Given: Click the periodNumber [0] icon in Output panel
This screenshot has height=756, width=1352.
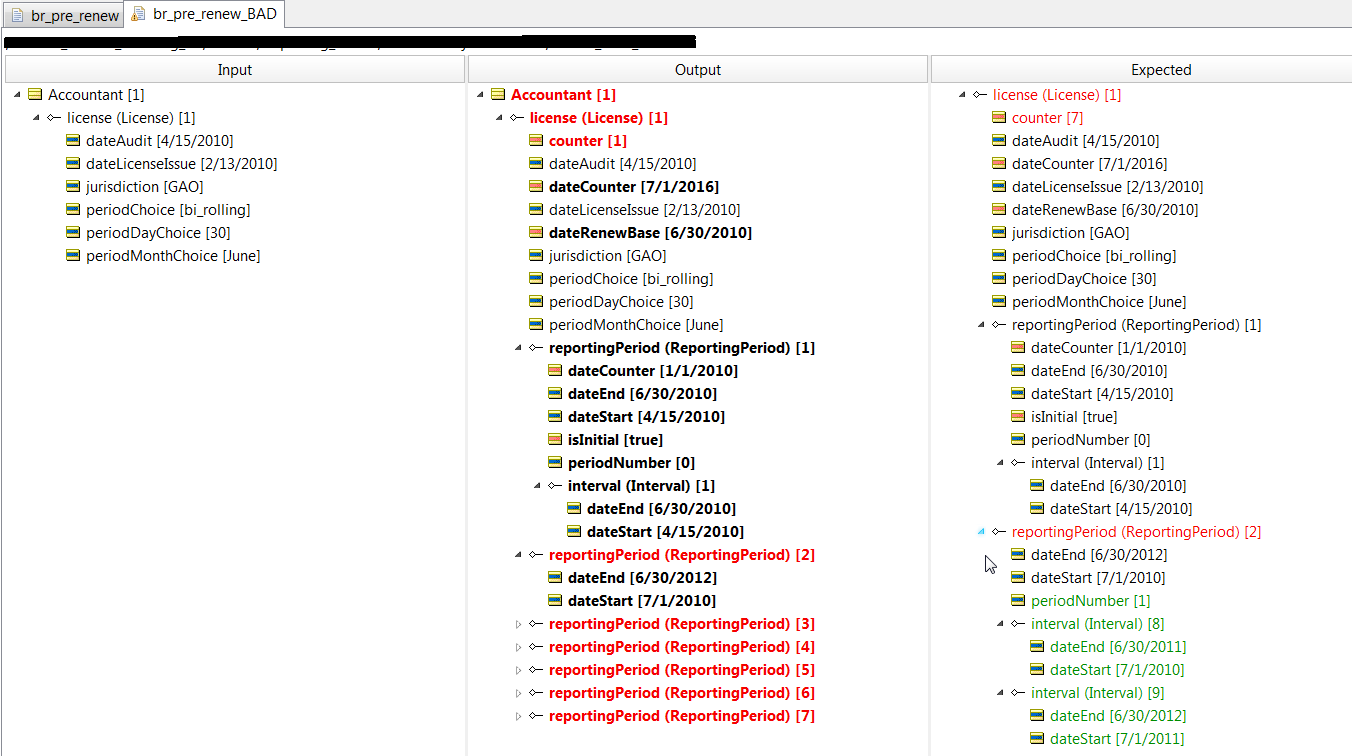Looking at the screenshot, I should tap(555, 463).
